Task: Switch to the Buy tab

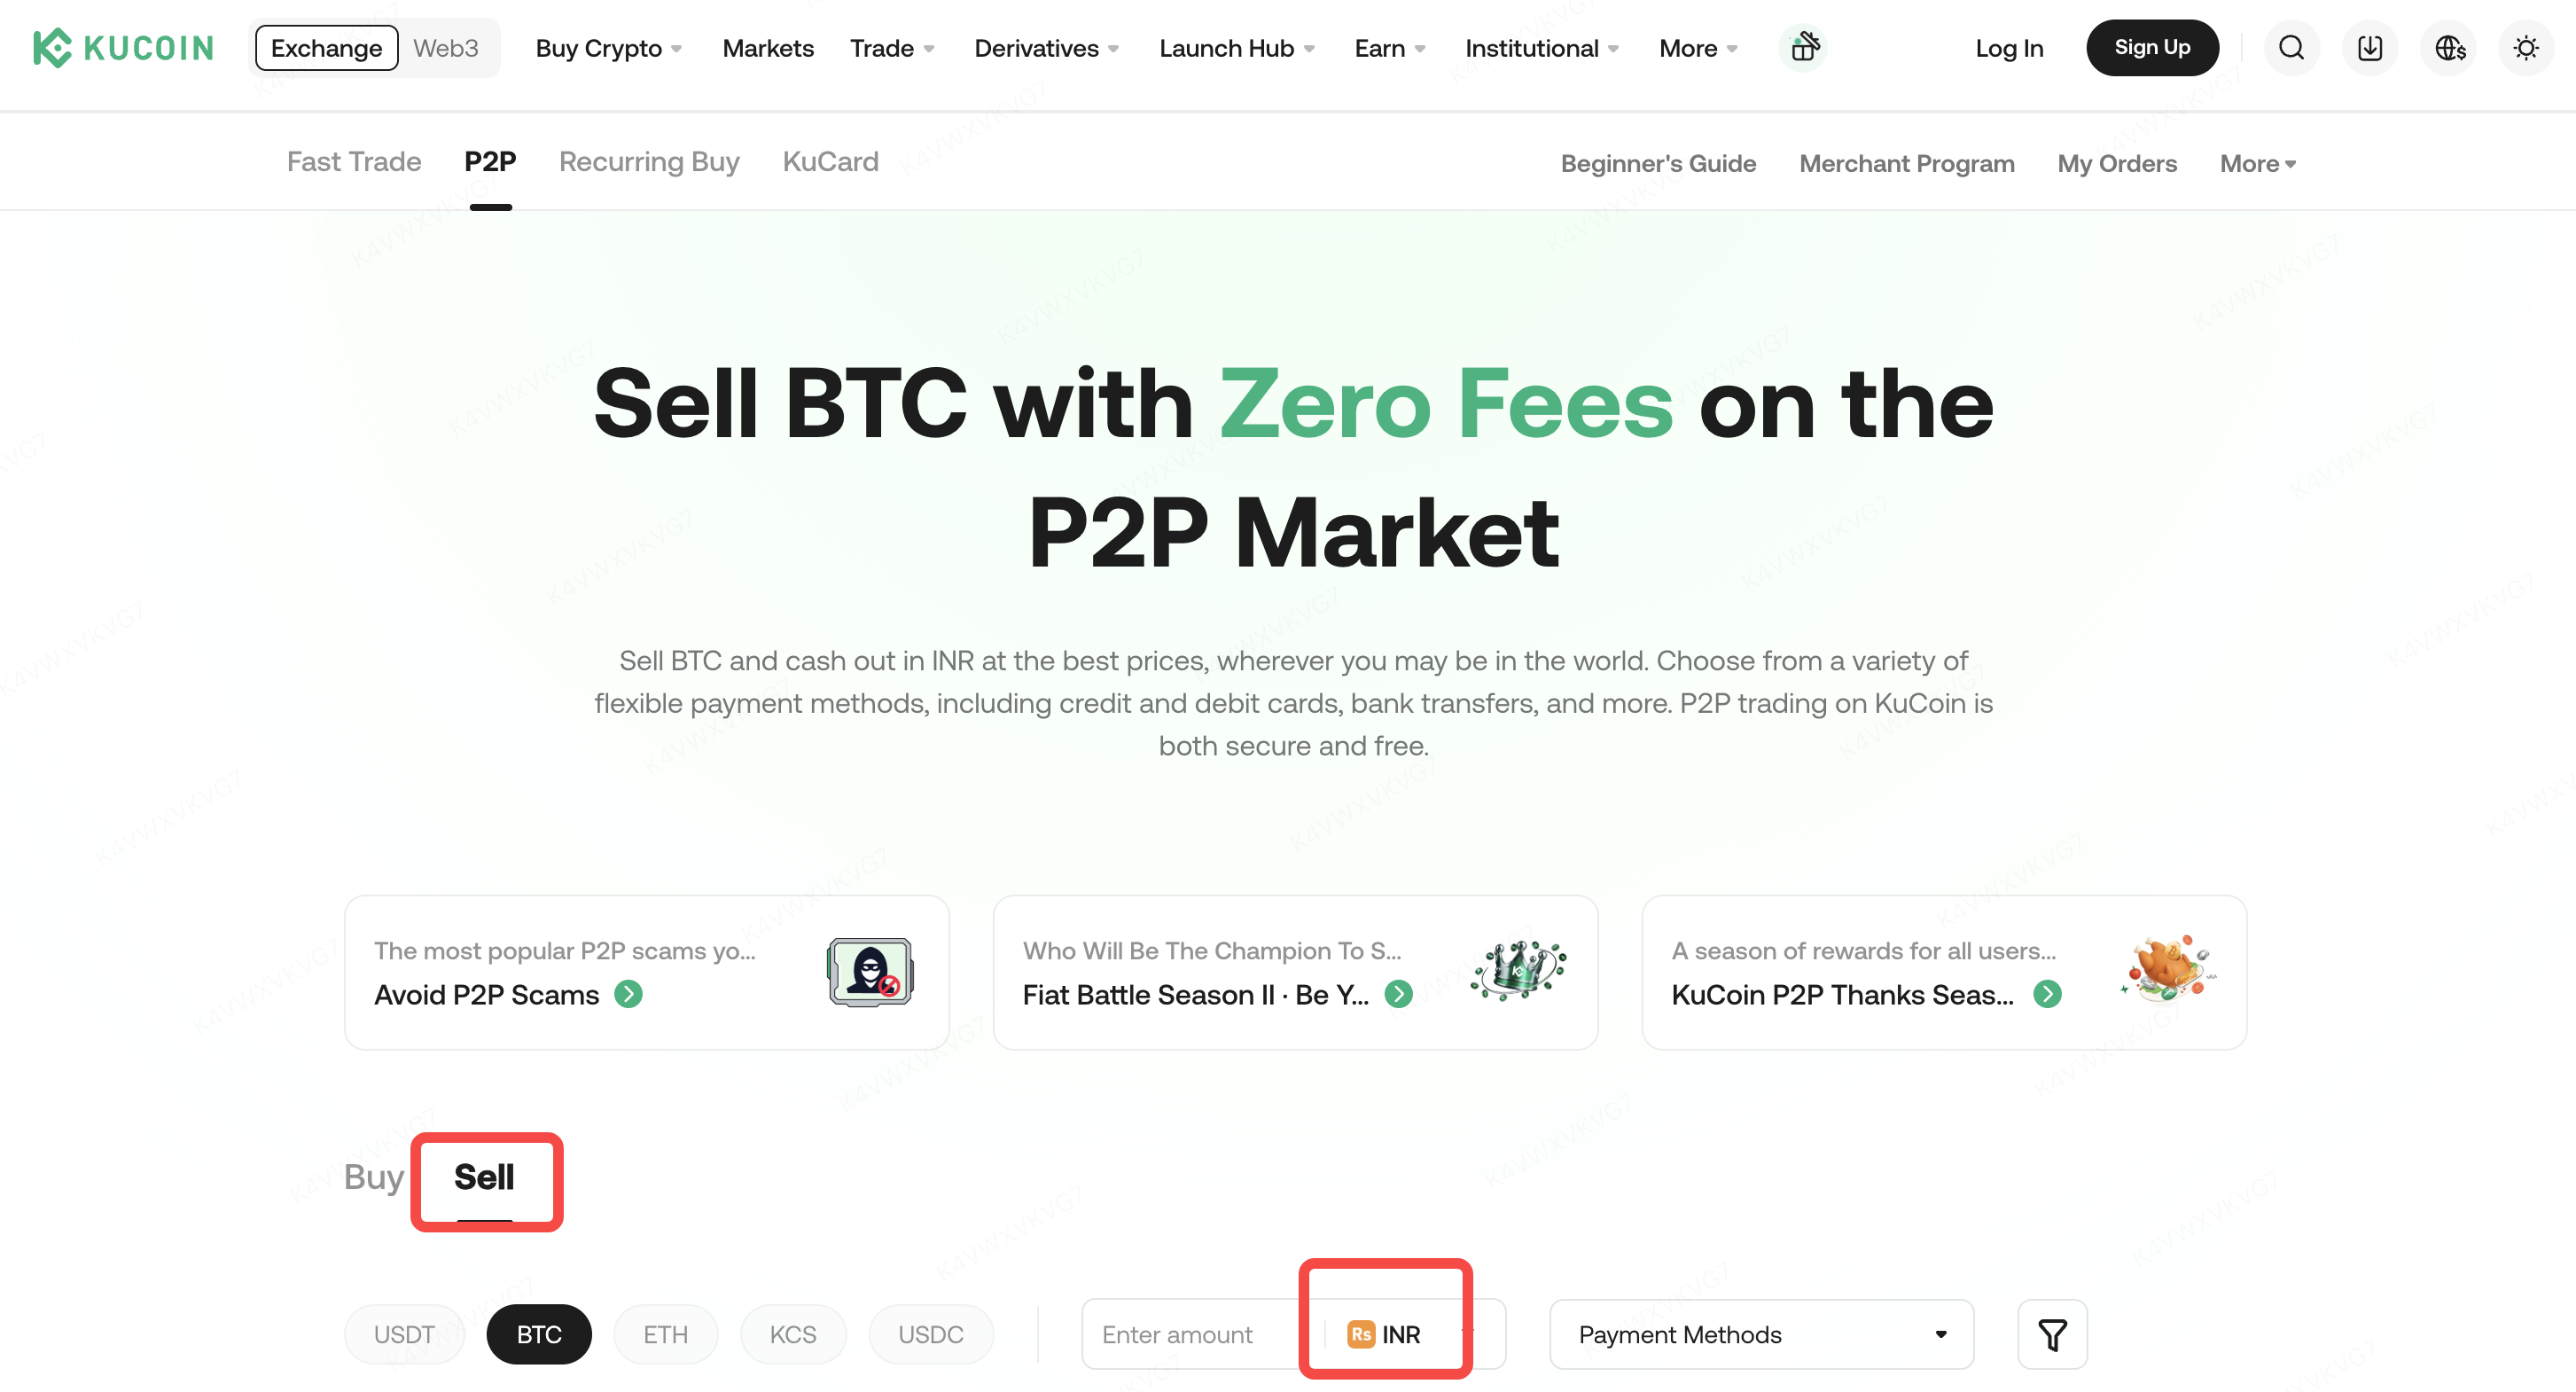Action: click(373, 1177)
